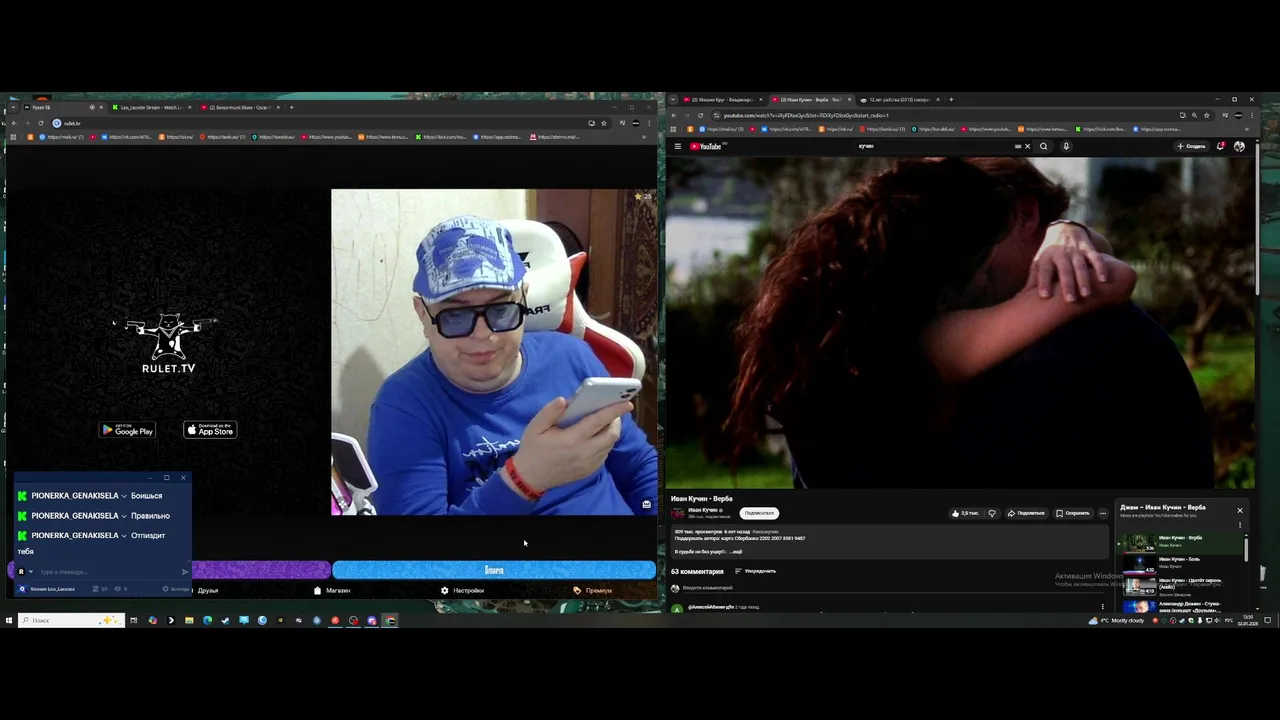Viewport: 1280px width, 720px height.
Task: Go back in the rulet.tv browser window
Action: point(13,123)
